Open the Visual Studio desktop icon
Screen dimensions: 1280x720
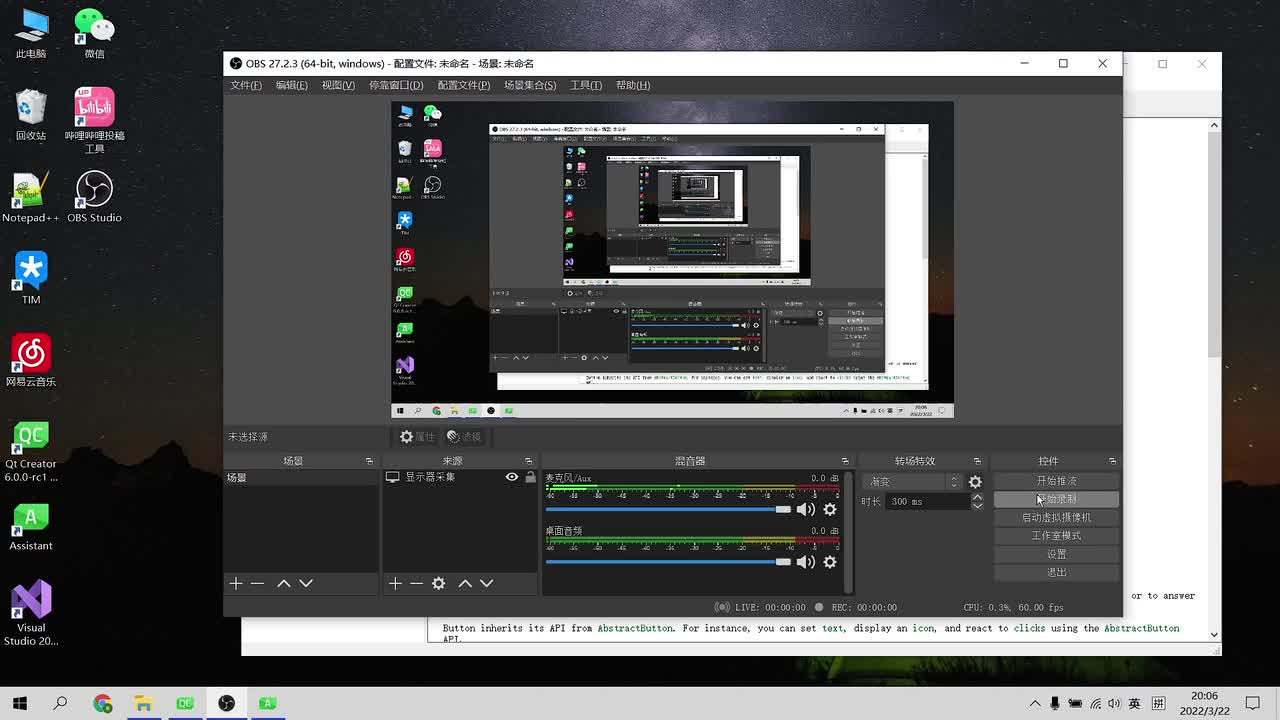tap(31, 613)
